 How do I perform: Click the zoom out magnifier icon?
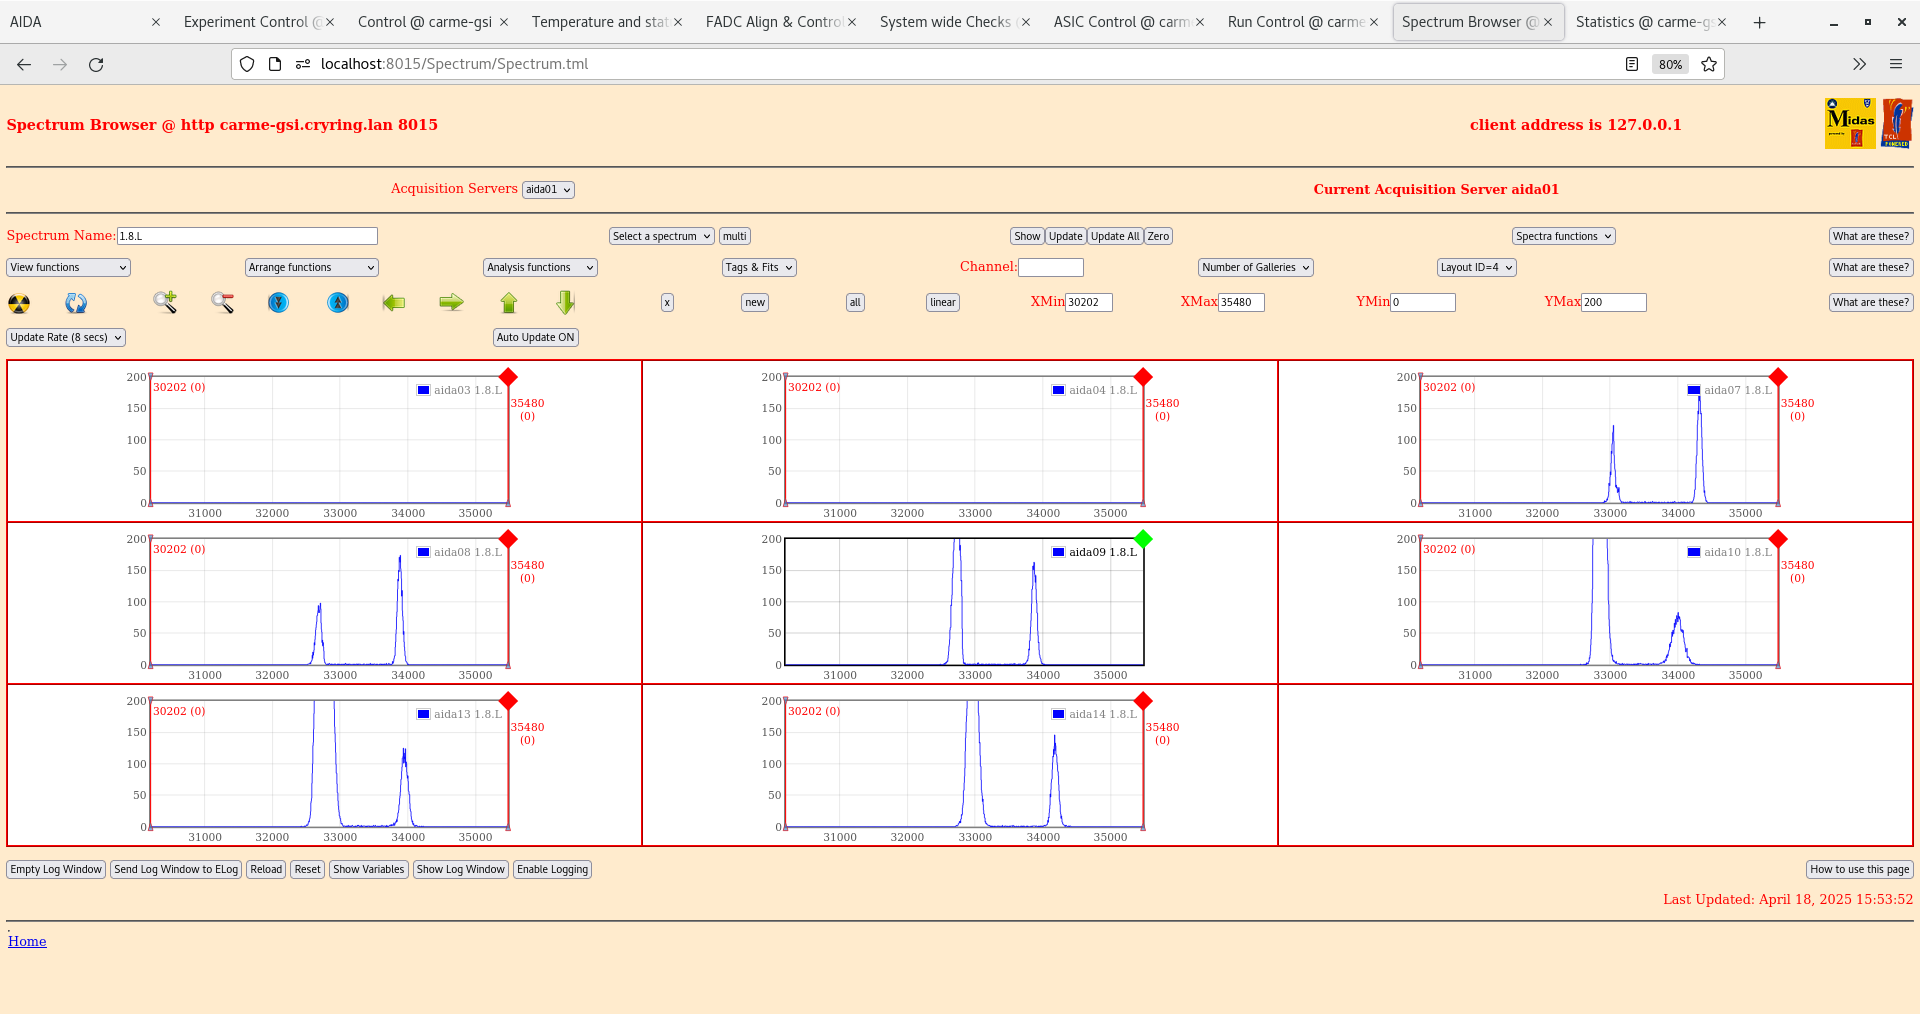222,302
